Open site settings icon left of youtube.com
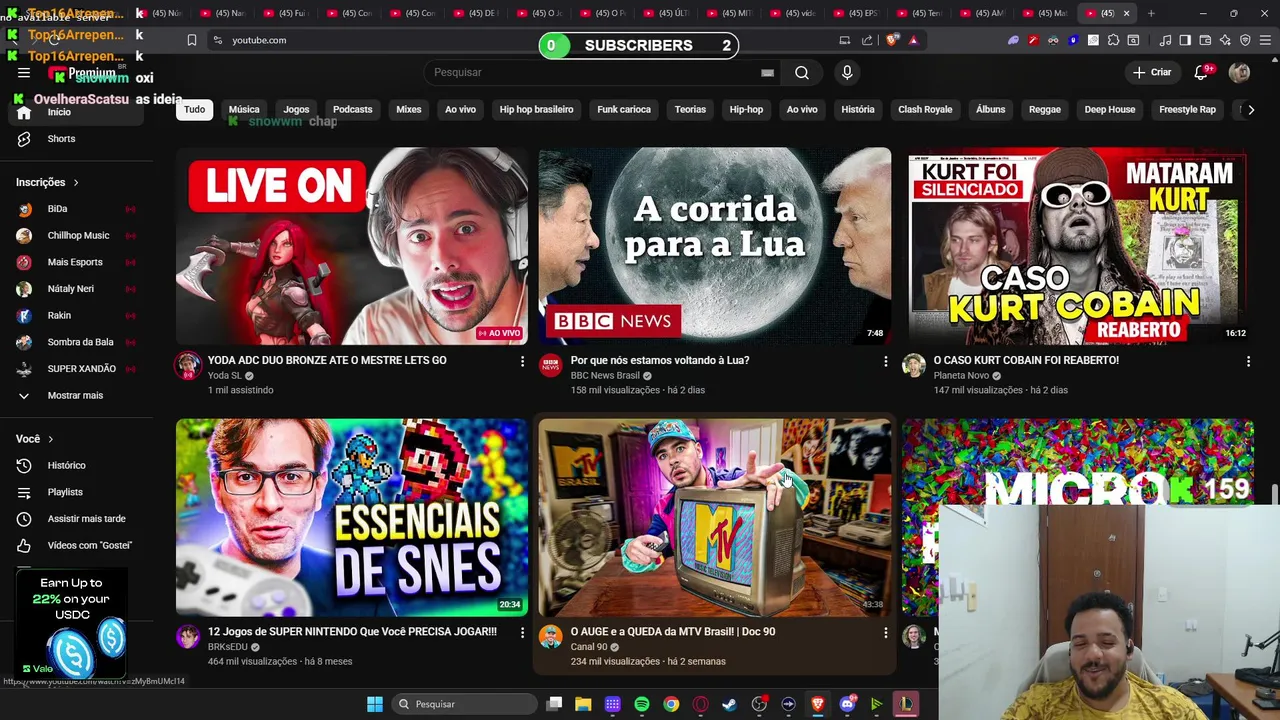This screenshot has width=1280, height=720. pos(217,40)
